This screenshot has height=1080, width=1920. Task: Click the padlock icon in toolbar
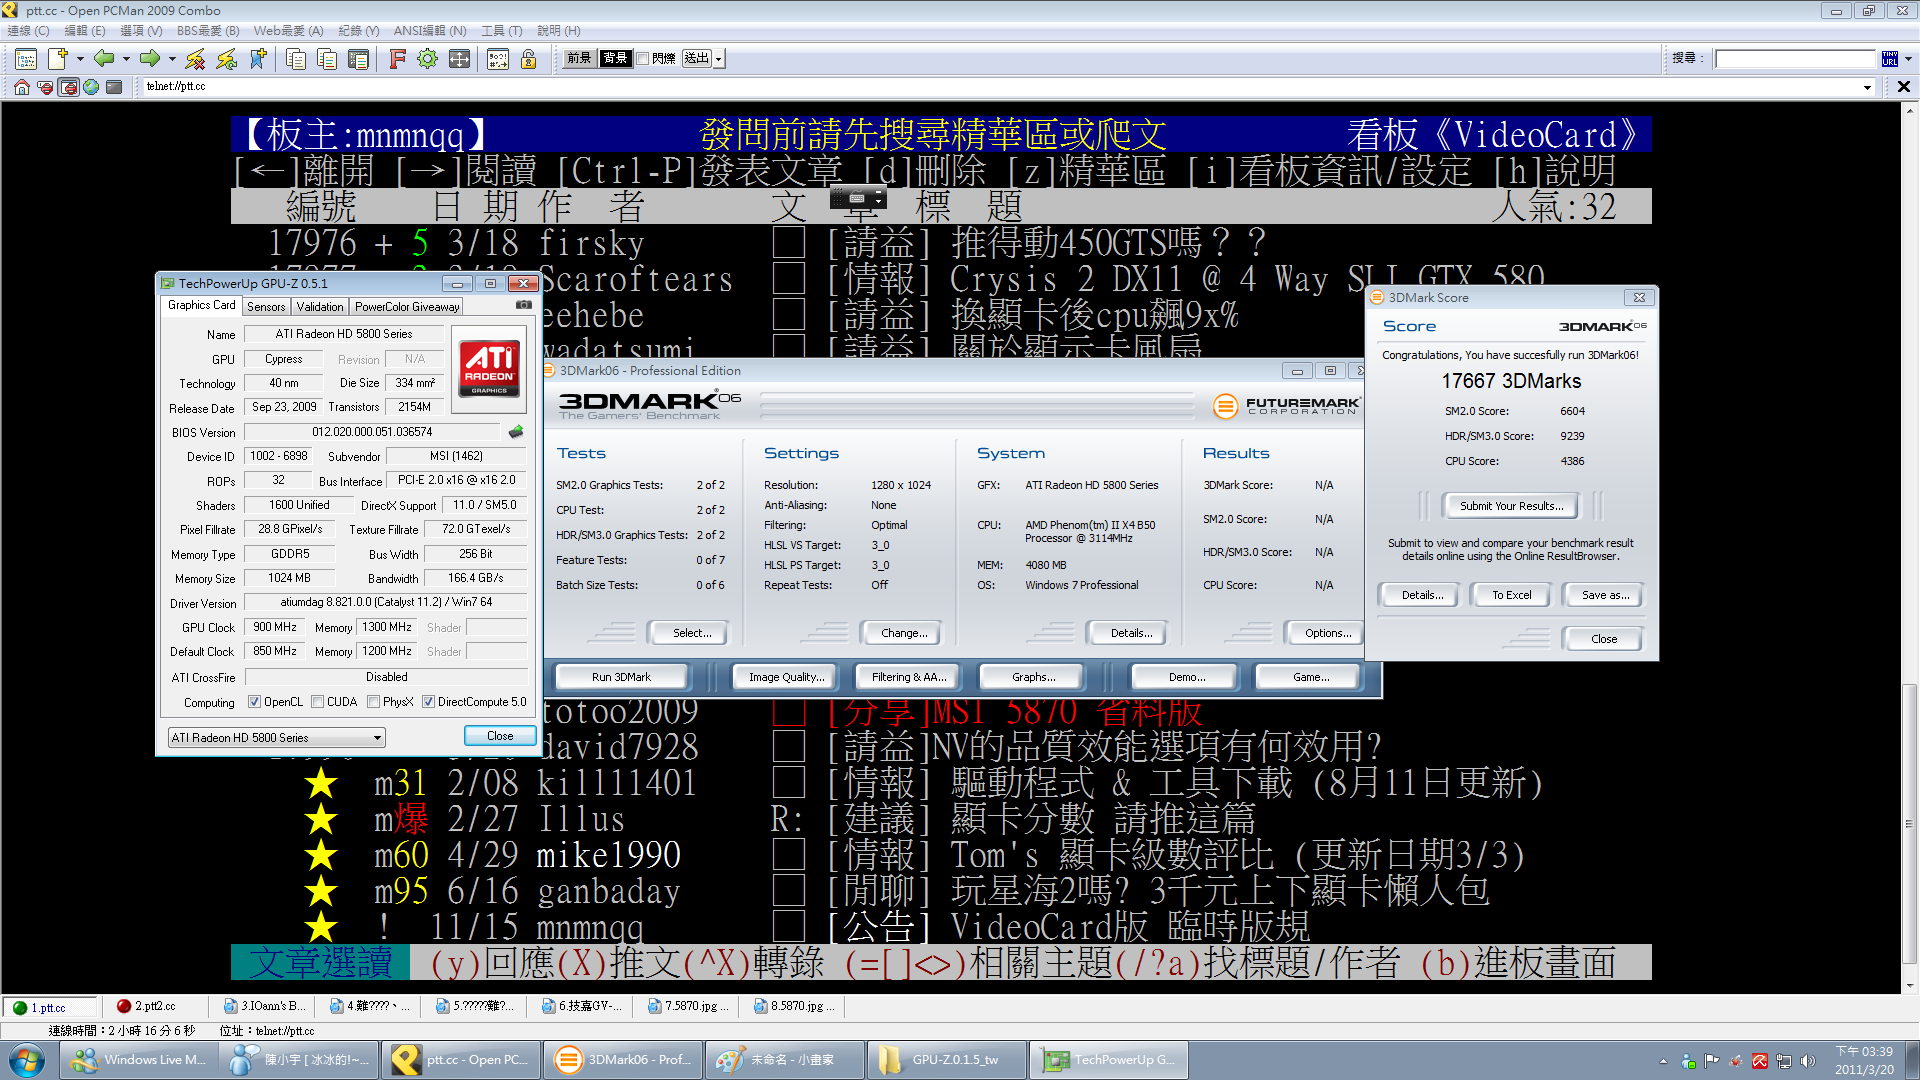(528, 59)
